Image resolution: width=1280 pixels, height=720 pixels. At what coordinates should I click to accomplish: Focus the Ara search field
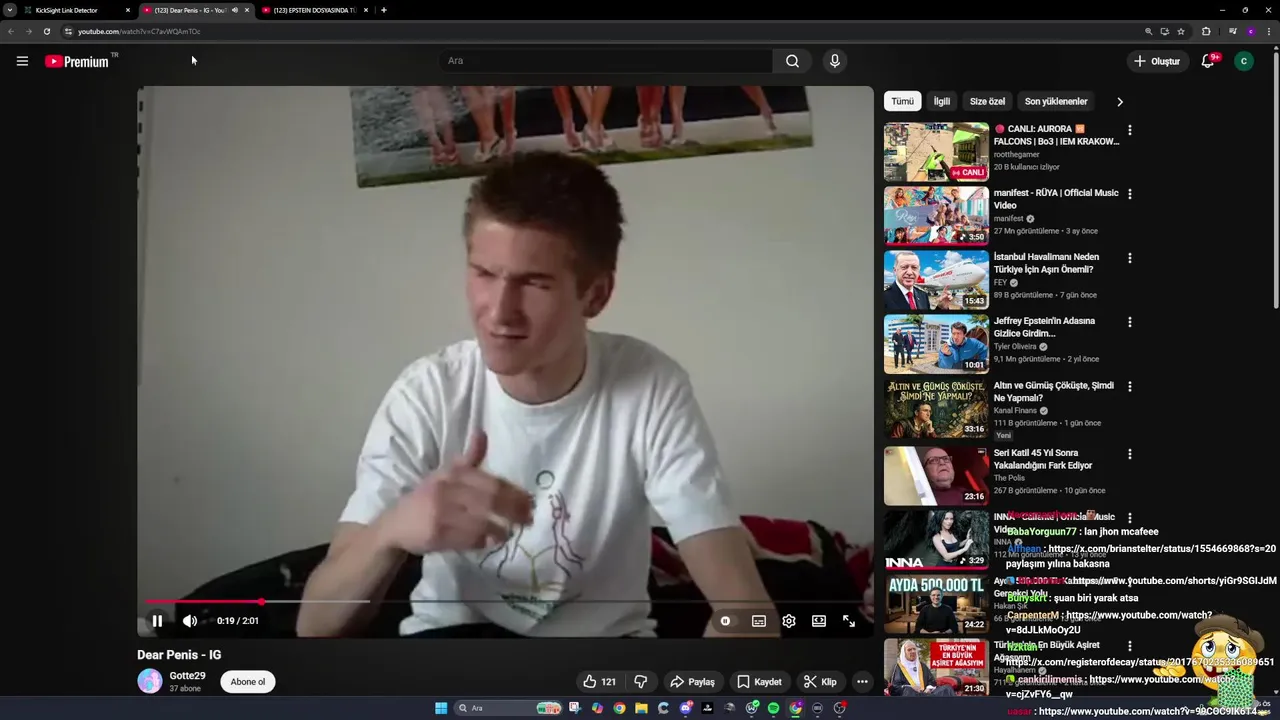[x=605, y=61]
